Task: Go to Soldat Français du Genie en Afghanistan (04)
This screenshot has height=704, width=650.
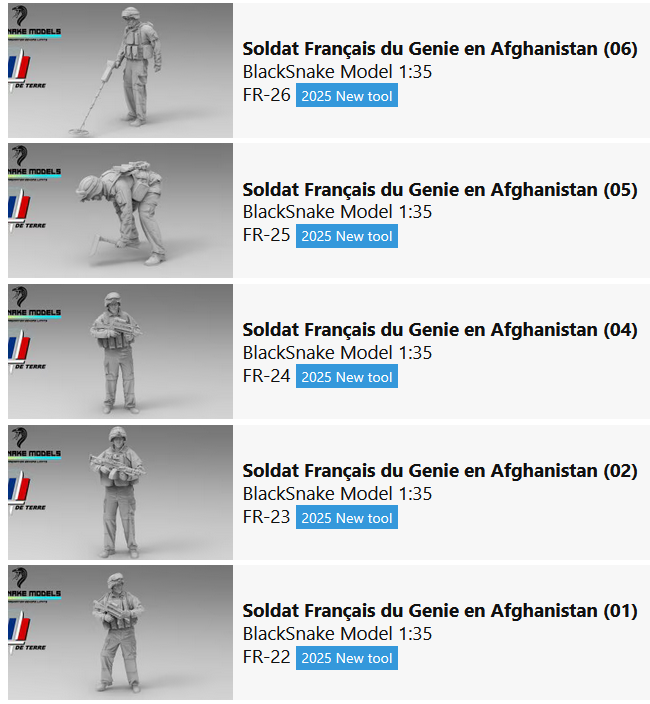Action: pyautogui.click(x=439, y=330)
